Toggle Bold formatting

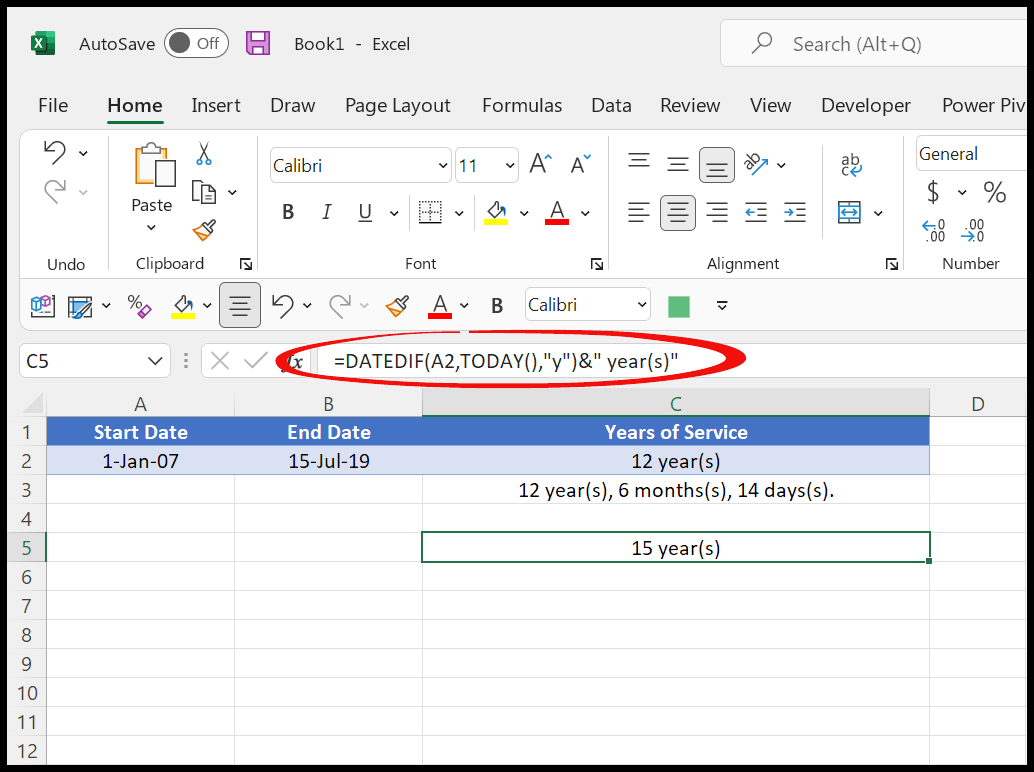pyautogui.click(x=287, y=212)
